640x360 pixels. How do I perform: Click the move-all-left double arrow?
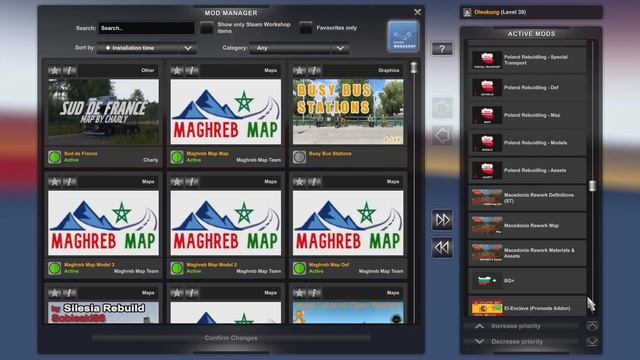(442, 247)
